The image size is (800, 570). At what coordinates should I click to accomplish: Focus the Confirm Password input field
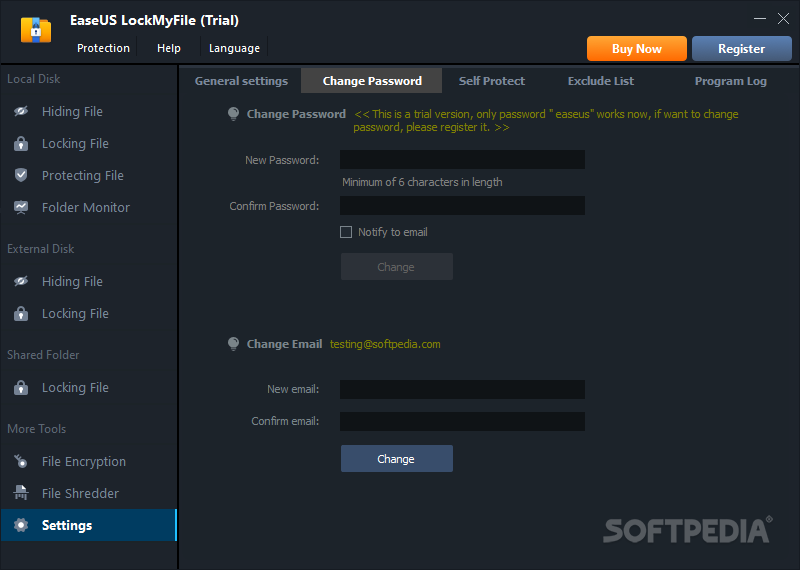point(462,206)
